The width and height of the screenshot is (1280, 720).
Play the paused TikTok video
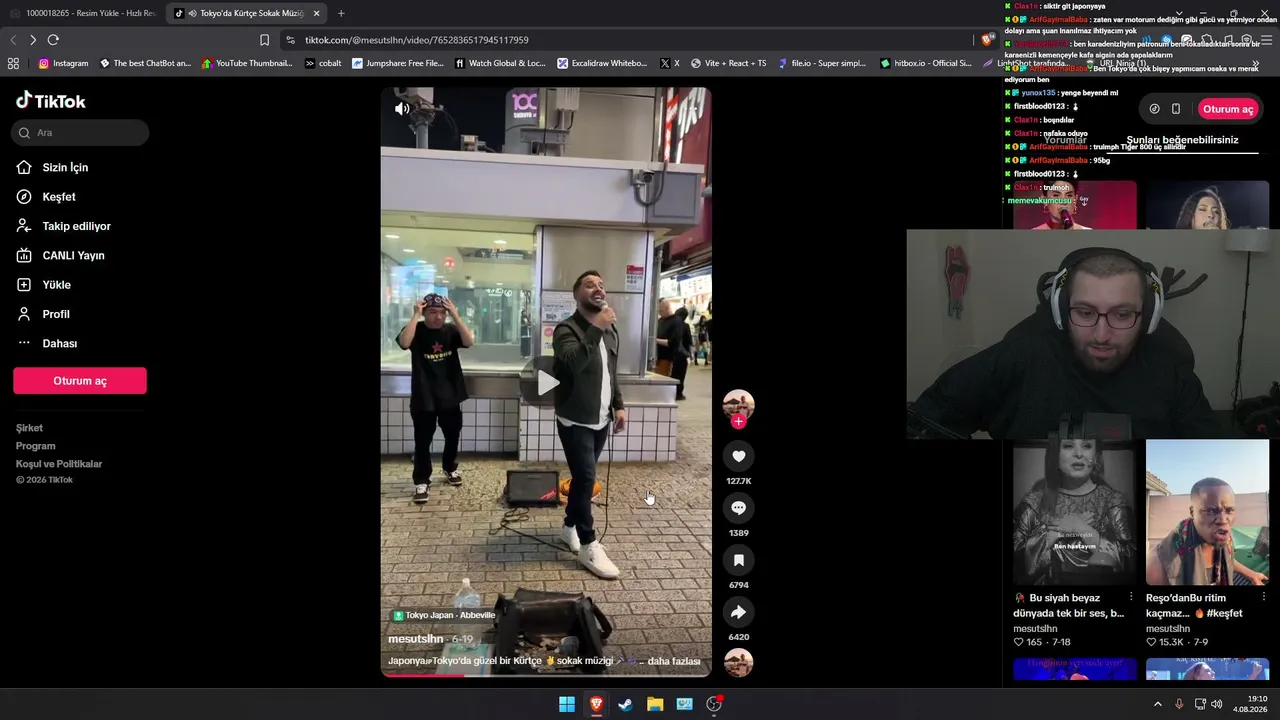click(x=547, y=382)
